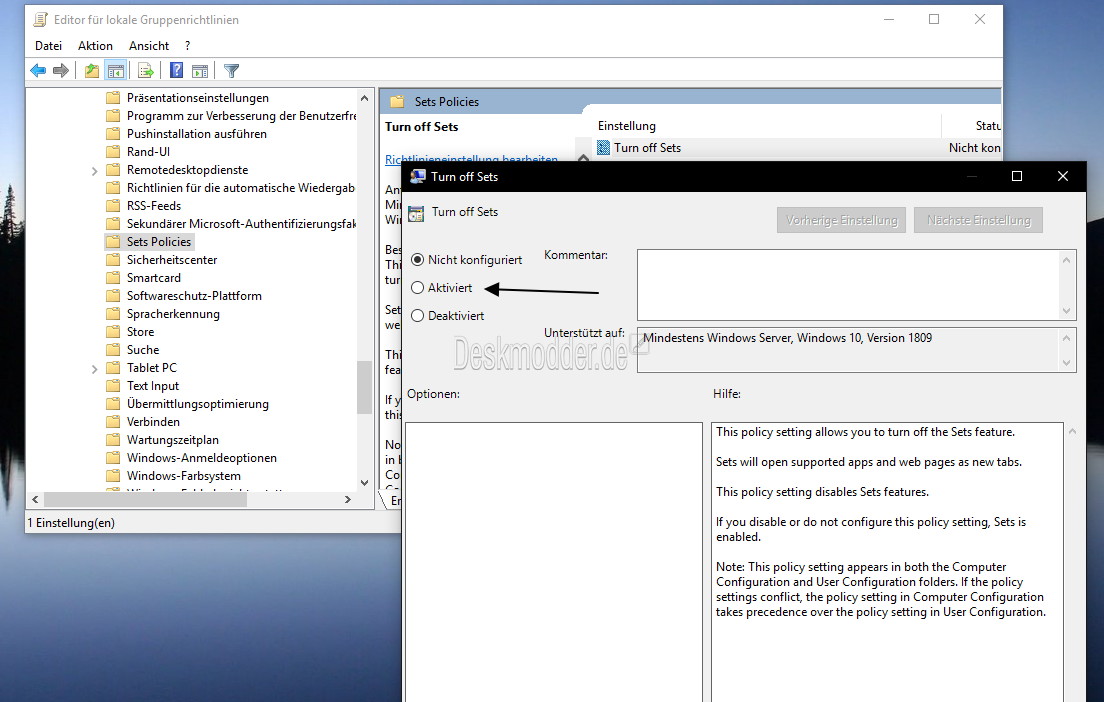
Task: Click folder icon next to Store
Action: (113, 332)
